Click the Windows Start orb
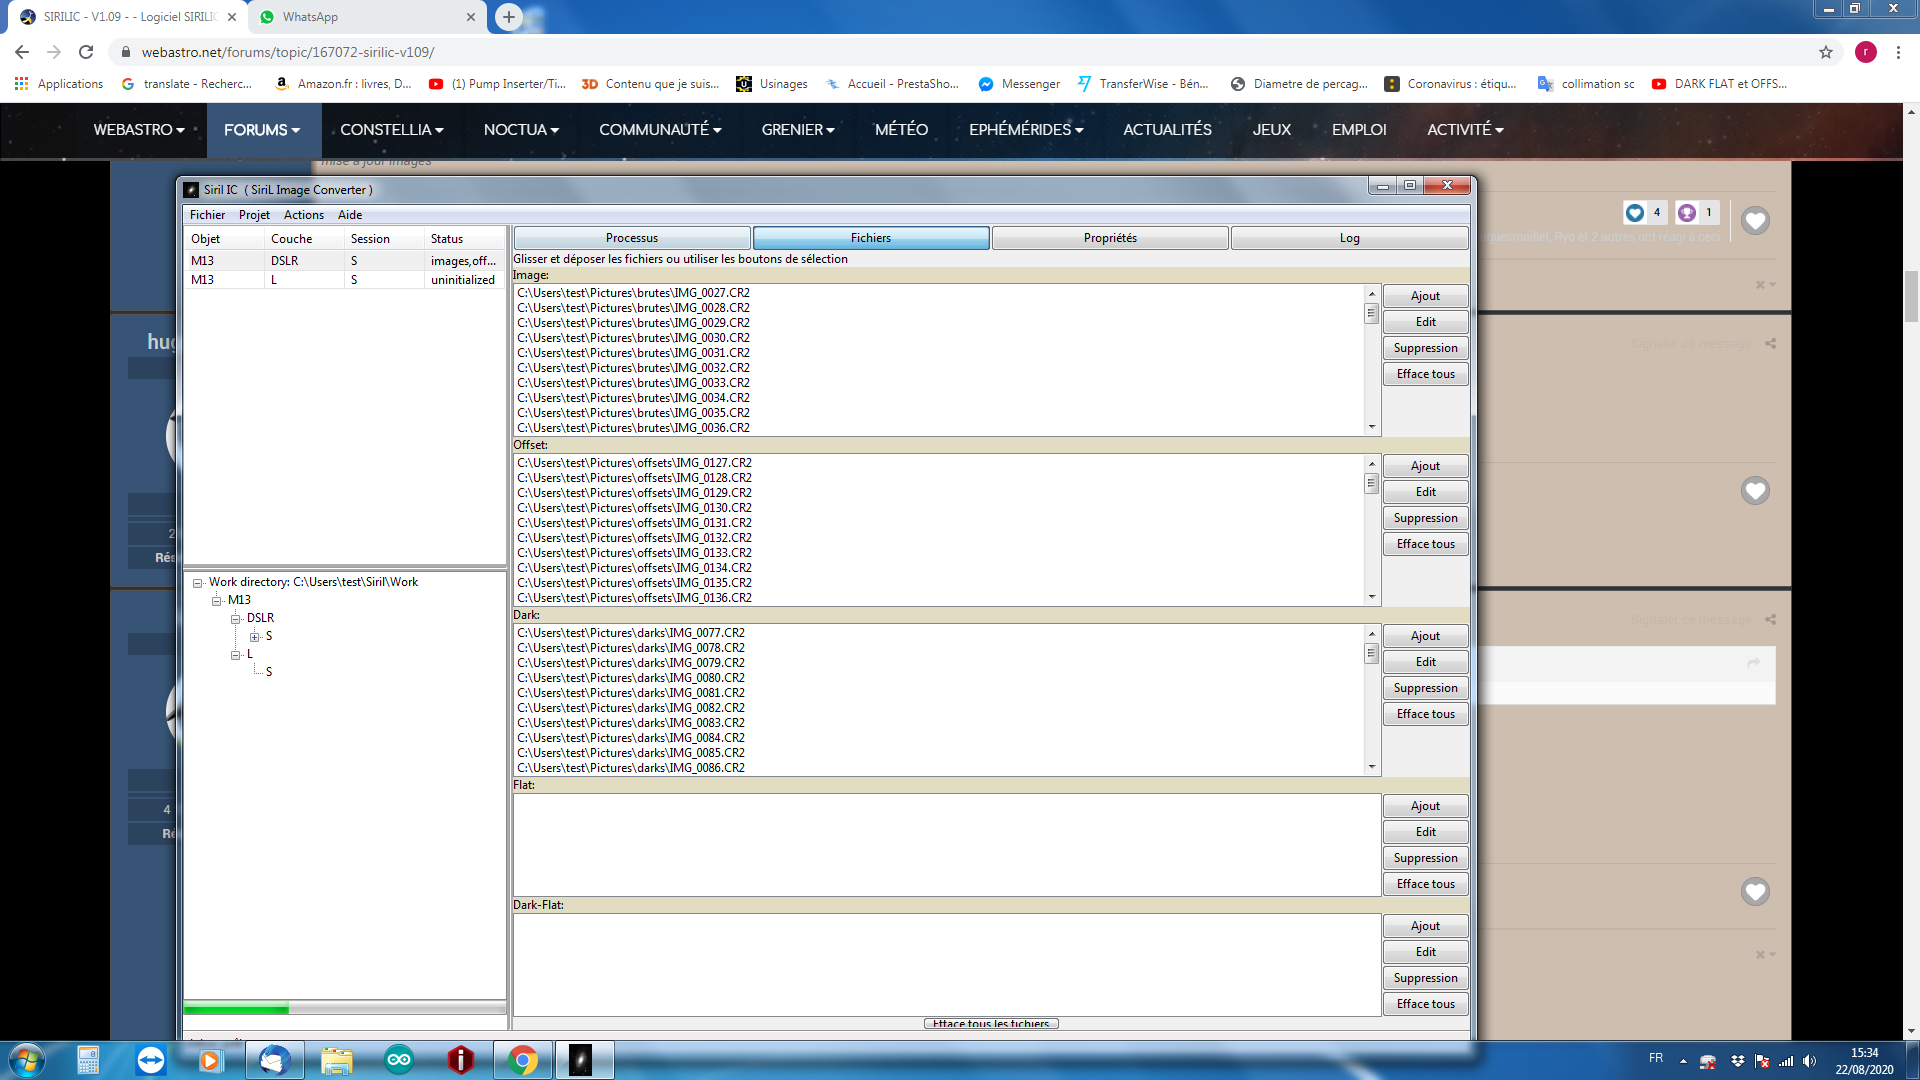This screenshot has width=1920, height=1080. [27, 1060]
